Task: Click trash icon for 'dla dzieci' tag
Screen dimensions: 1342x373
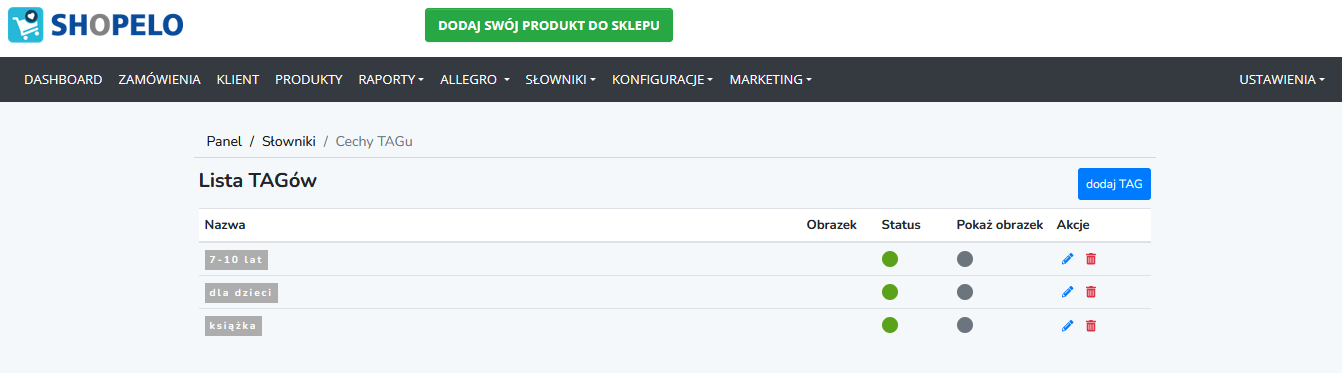Action: click(1091, 292)
